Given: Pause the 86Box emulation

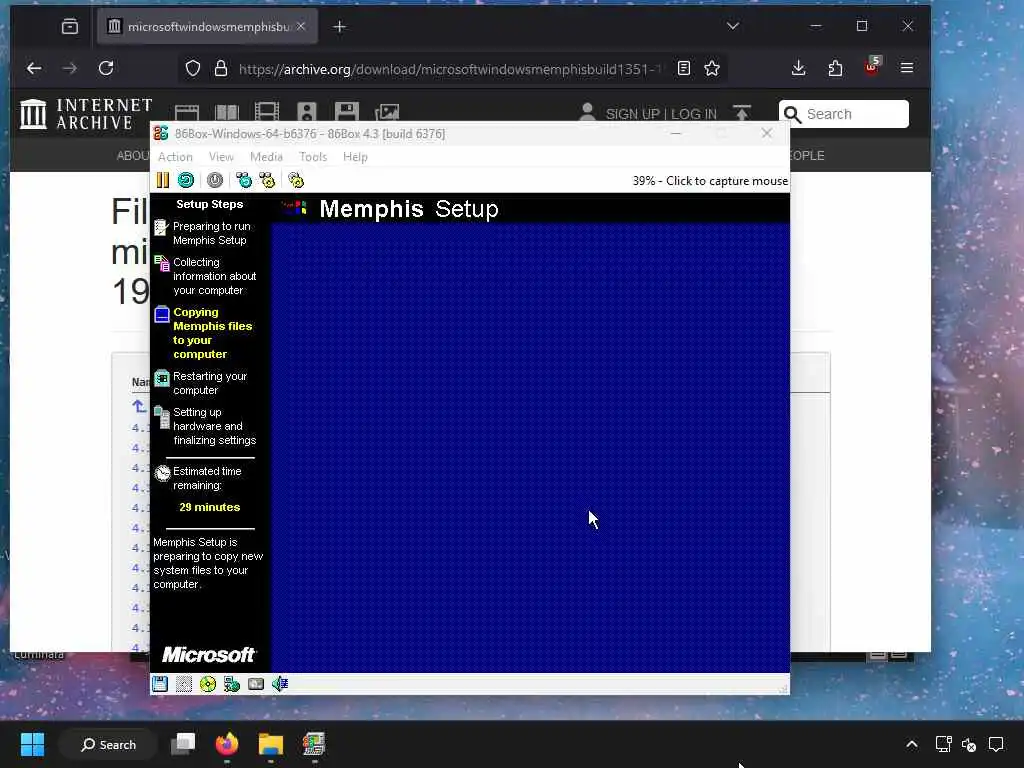Looking at the screenshot, I should click(x=163, y=180).
